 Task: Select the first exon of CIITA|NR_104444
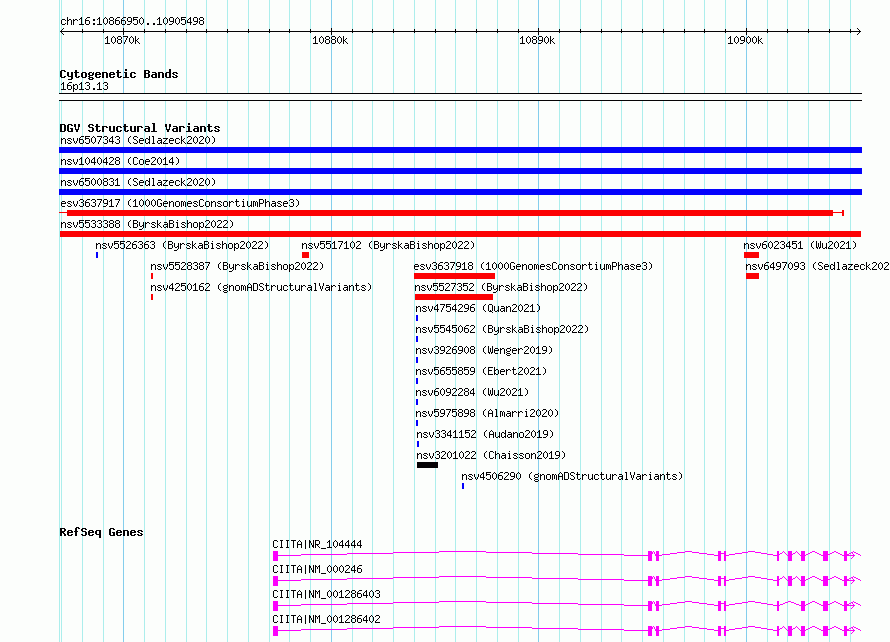pyautogui.click(x=275, y=556)
